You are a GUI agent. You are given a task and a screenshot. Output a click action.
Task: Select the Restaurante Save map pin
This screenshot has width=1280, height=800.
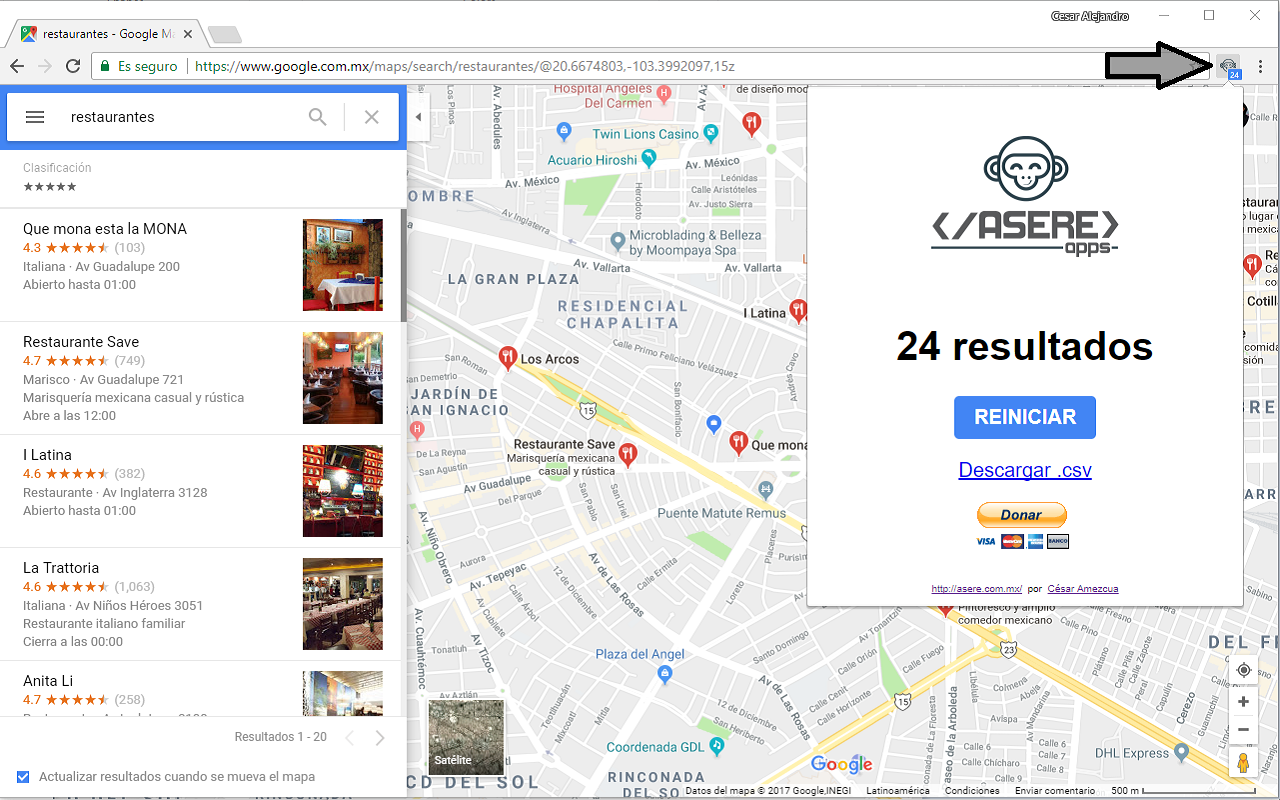[x=628, y=454]
